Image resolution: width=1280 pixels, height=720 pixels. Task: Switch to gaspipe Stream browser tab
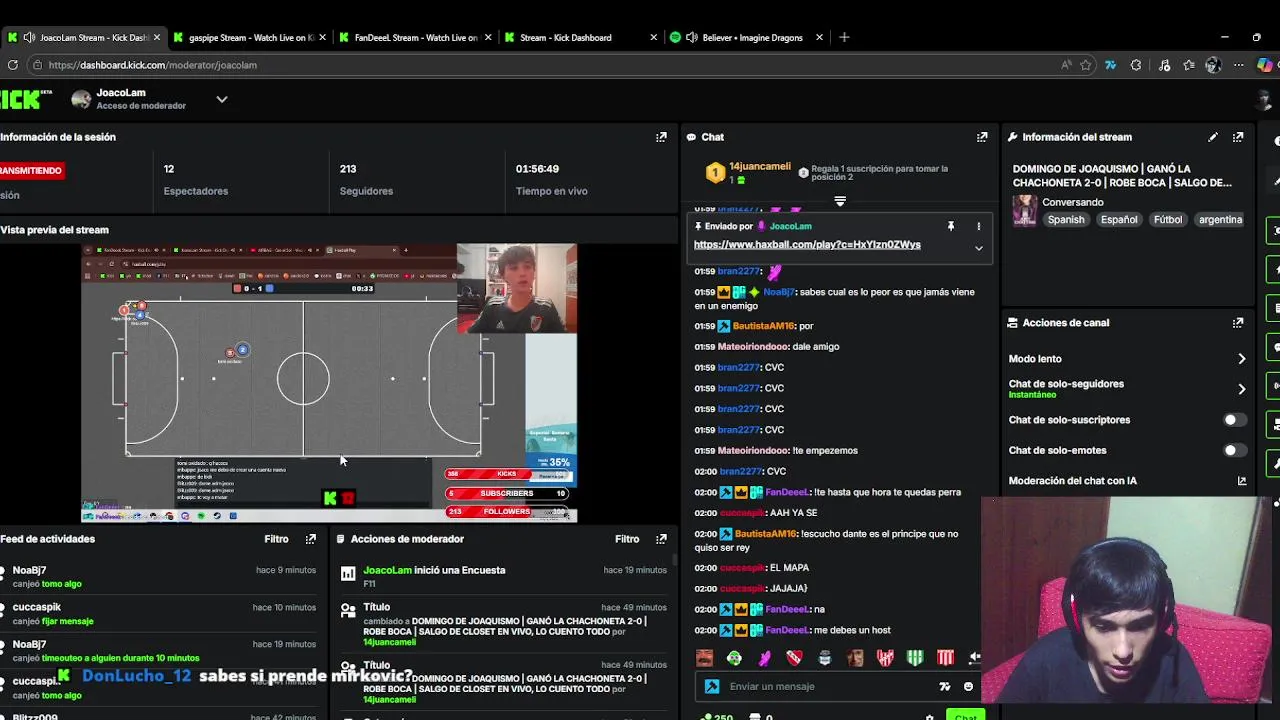251,37
